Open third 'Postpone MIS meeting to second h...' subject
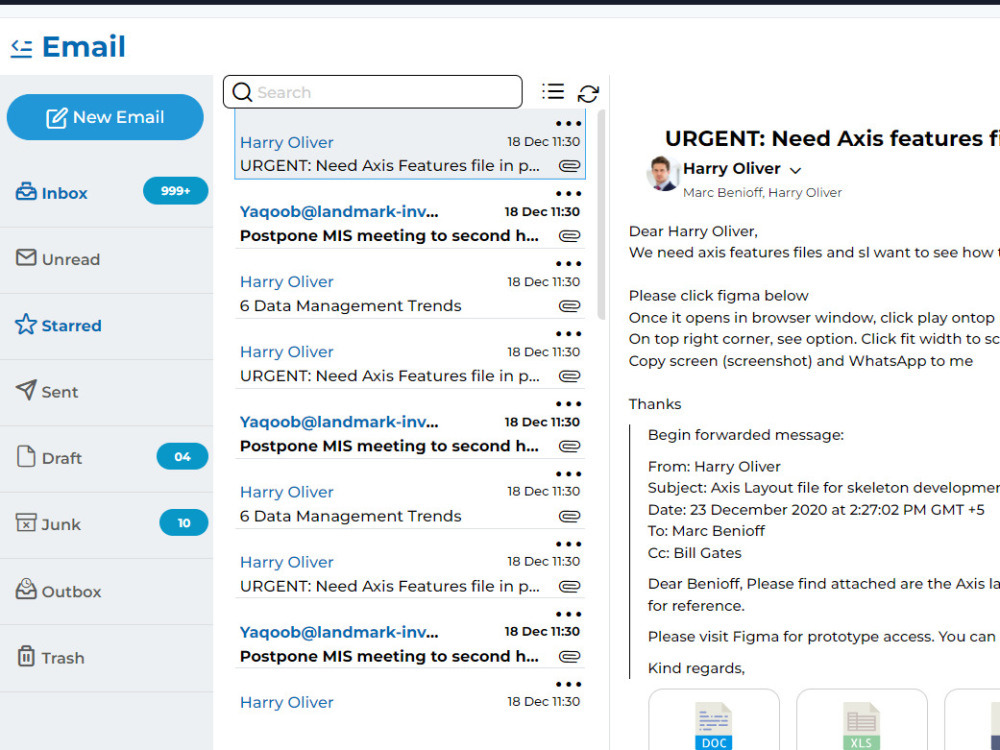 389,657
